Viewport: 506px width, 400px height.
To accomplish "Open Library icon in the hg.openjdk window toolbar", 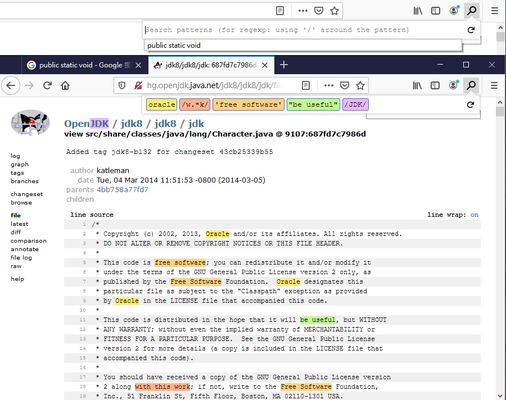I will point(417,86).
